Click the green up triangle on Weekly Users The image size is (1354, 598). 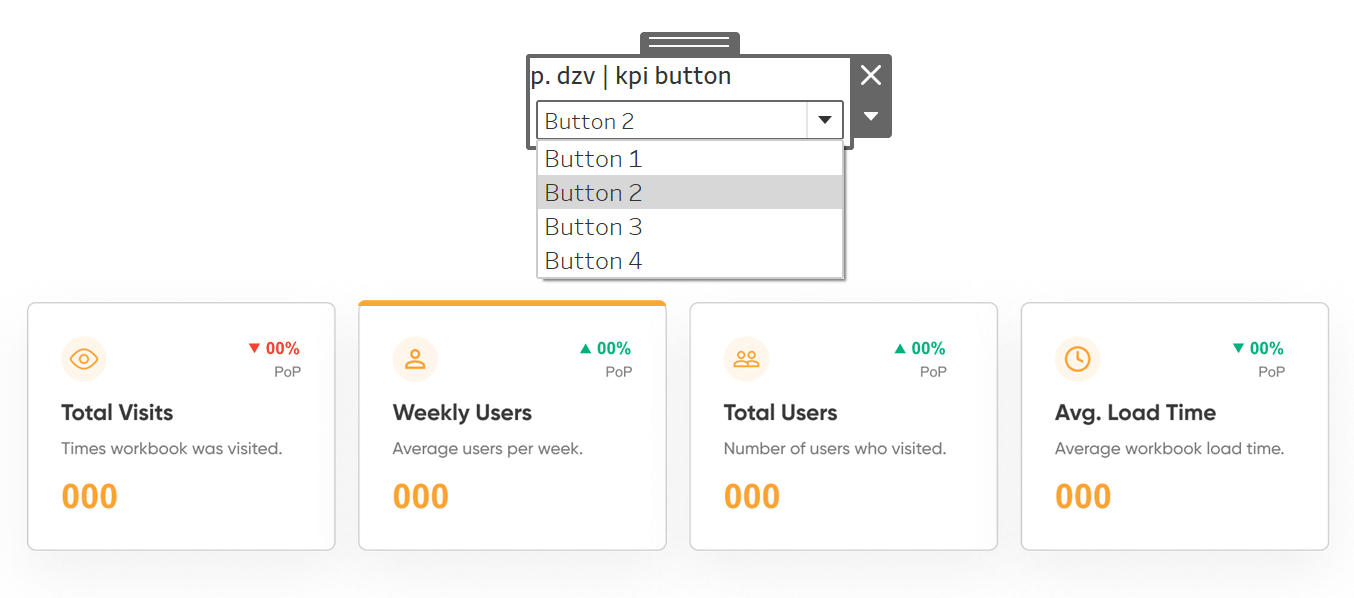pyautogui.click(x=586, y=348)
